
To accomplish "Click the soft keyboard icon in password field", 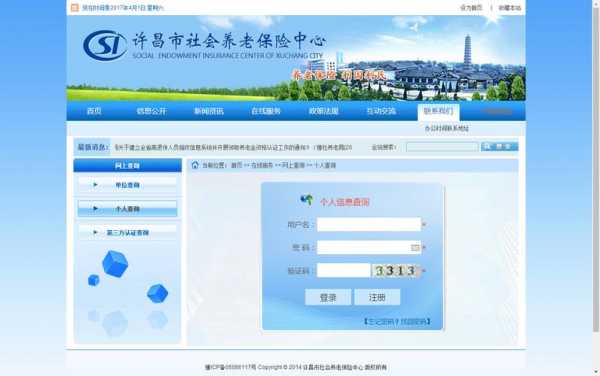I will tap(415, 248).
